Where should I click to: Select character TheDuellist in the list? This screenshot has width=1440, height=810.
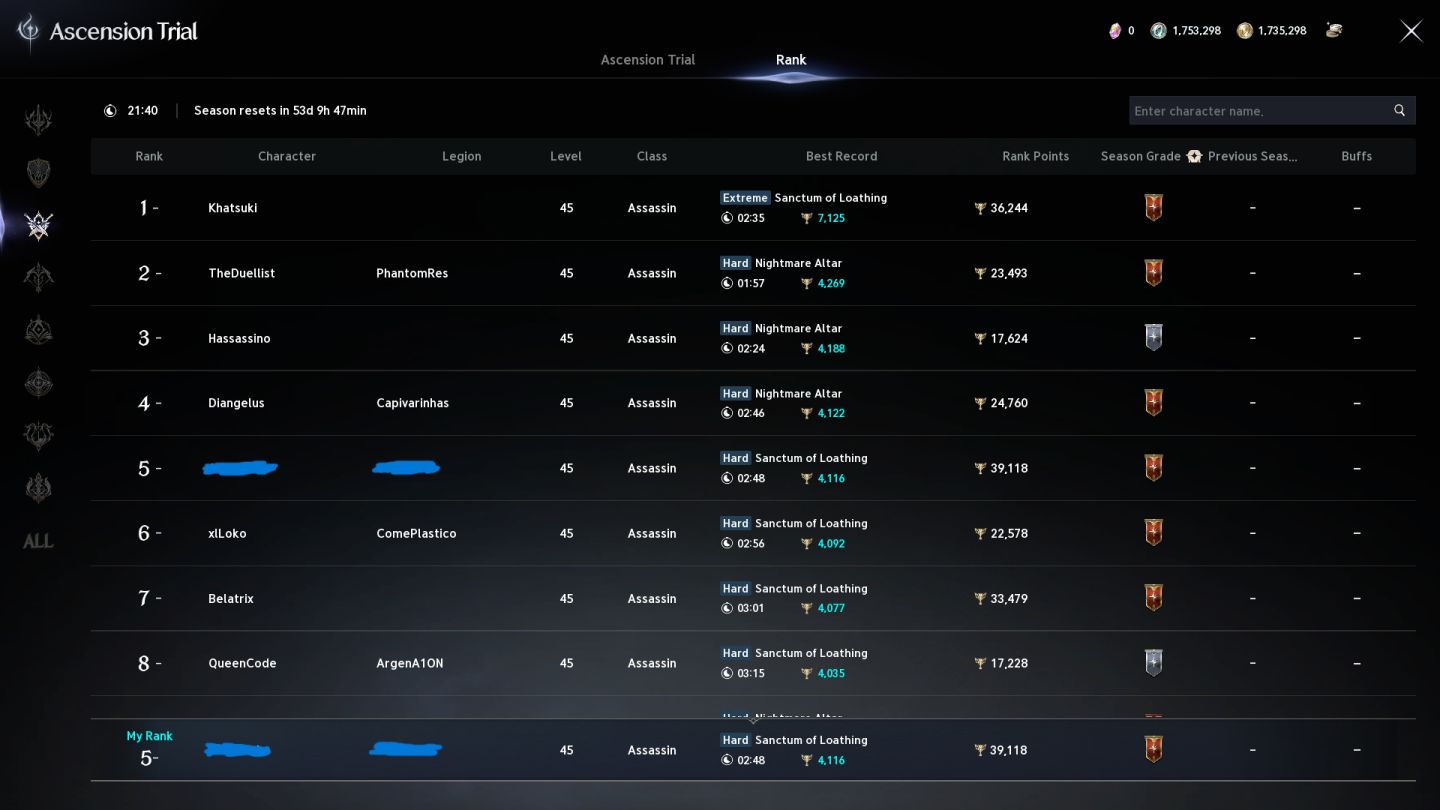point(242,273)
